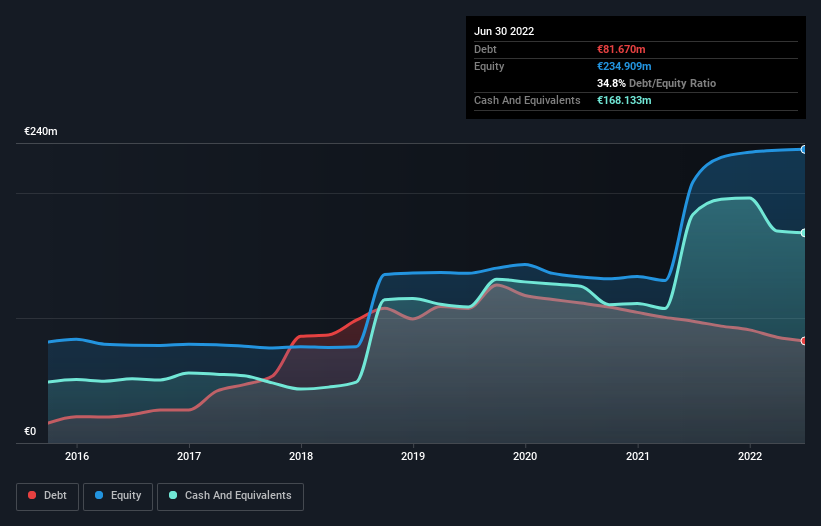Click the 34.8% Debt/Equity Ratio text
The height and width of the screenshot is (526, 821).
coord(656,83)
